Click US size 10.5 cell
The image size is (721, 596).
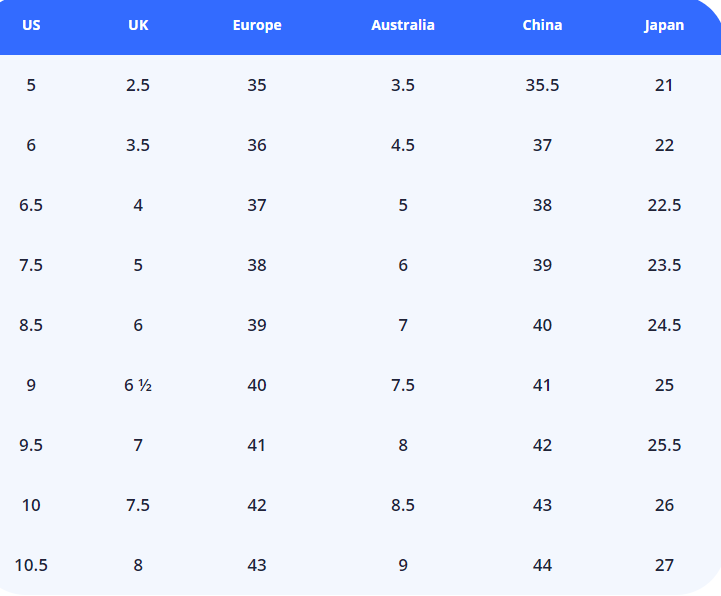point(31,565)
